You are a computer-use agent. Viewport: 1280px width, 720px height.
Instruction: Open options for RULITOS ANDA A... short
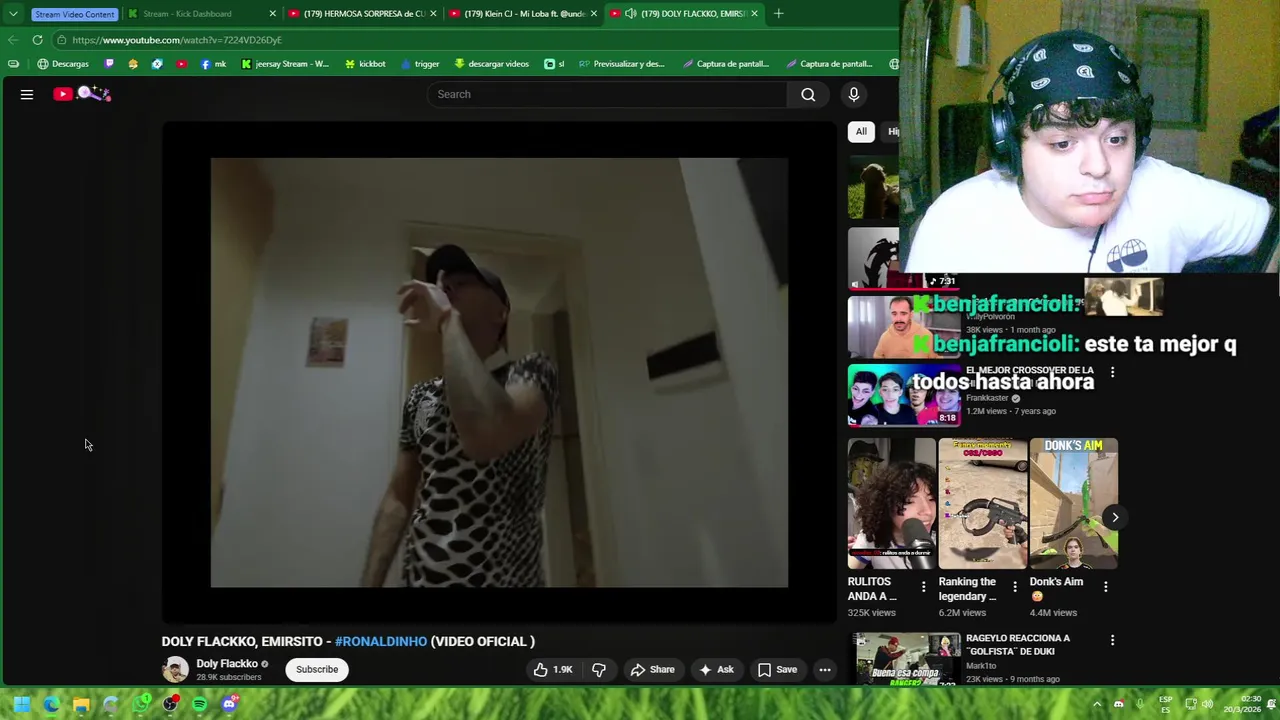click(x=923, y=587)
